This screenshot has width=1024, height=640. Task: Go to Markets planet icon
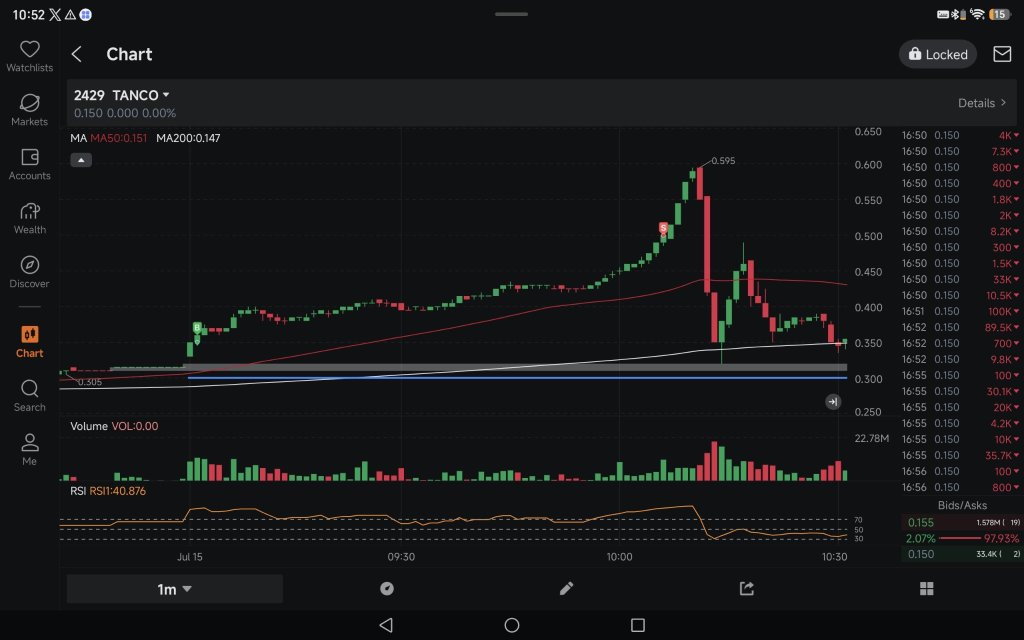(29, 103)
